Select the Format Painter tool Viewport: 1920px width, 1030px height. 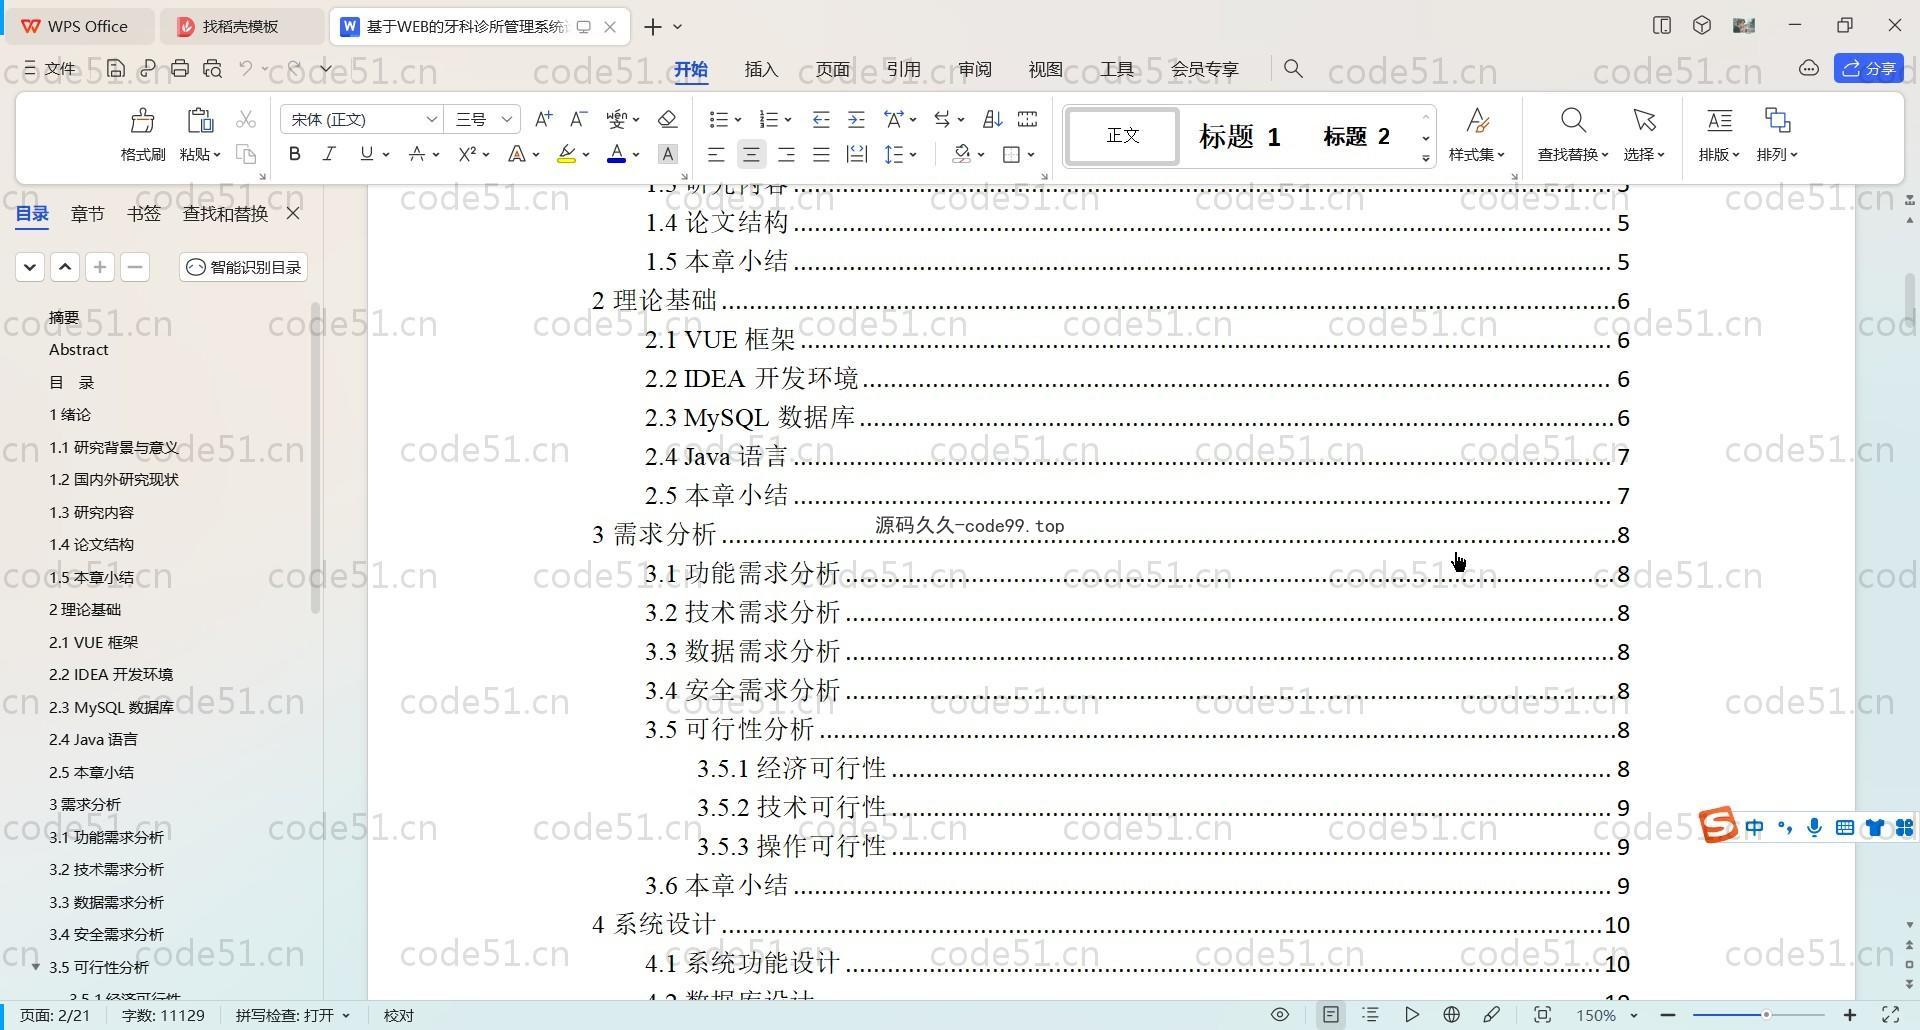(x=143, y=134)
